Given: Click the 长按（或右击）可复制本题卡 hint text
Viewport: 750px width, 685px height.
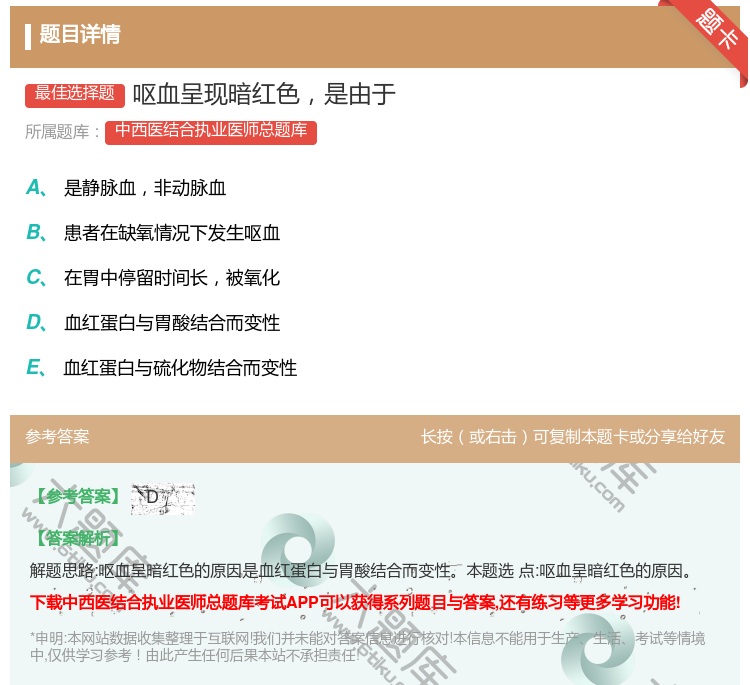Looking at the screenshot, I should 573,437.
